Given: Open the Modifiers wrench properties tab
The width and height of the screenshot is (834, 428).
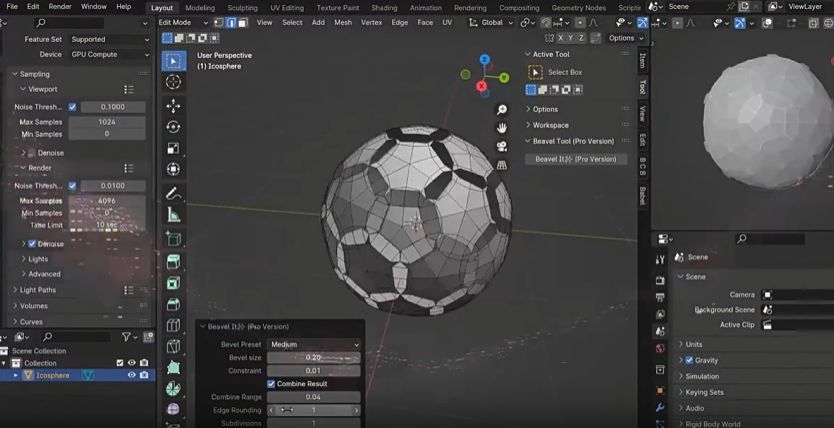Looking at the screenshot, I should pyautogui.click(x=660, y=409).
